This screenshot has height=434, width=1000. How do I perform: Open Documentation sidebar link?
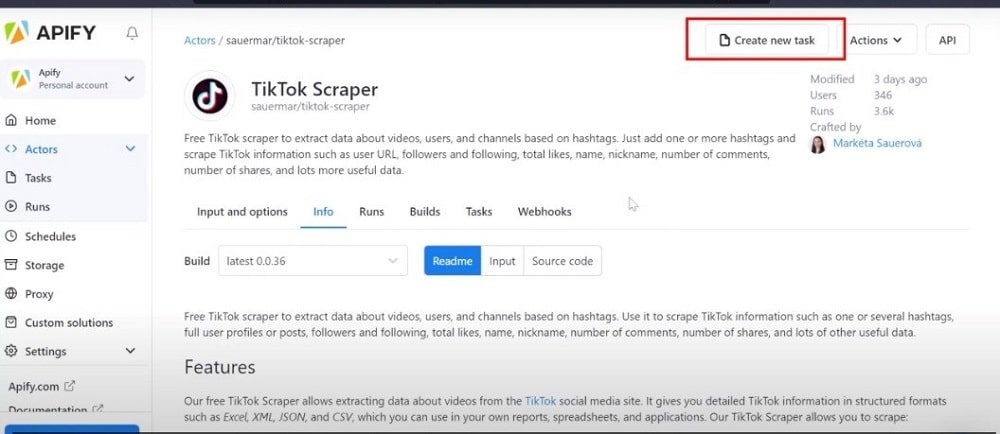48,410
